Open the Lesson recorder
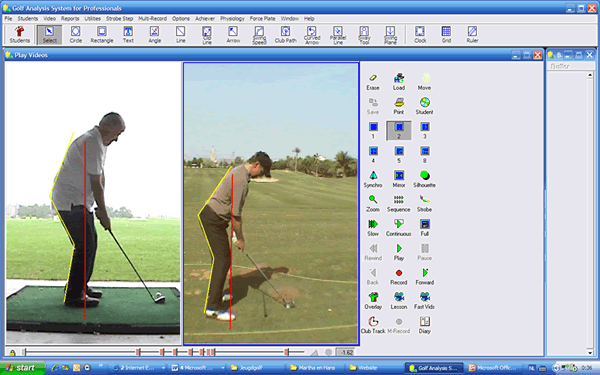 tap(399, 301)
